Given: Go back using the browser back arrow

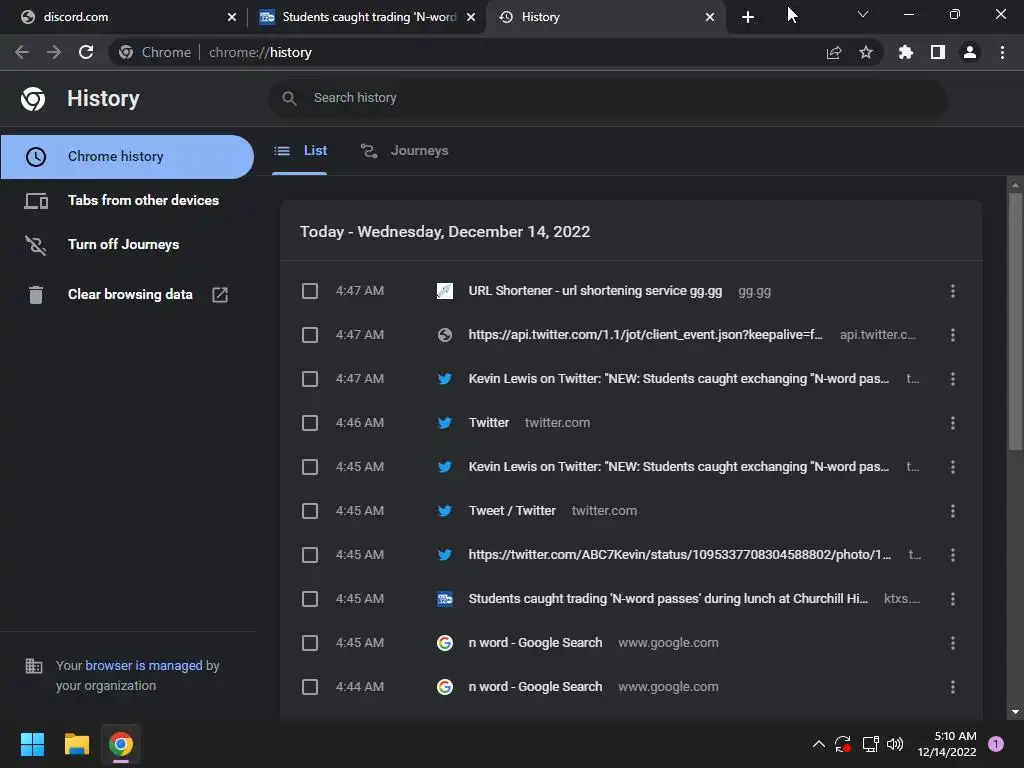Looking at the screenshot, I should click(x=22, y=52).
